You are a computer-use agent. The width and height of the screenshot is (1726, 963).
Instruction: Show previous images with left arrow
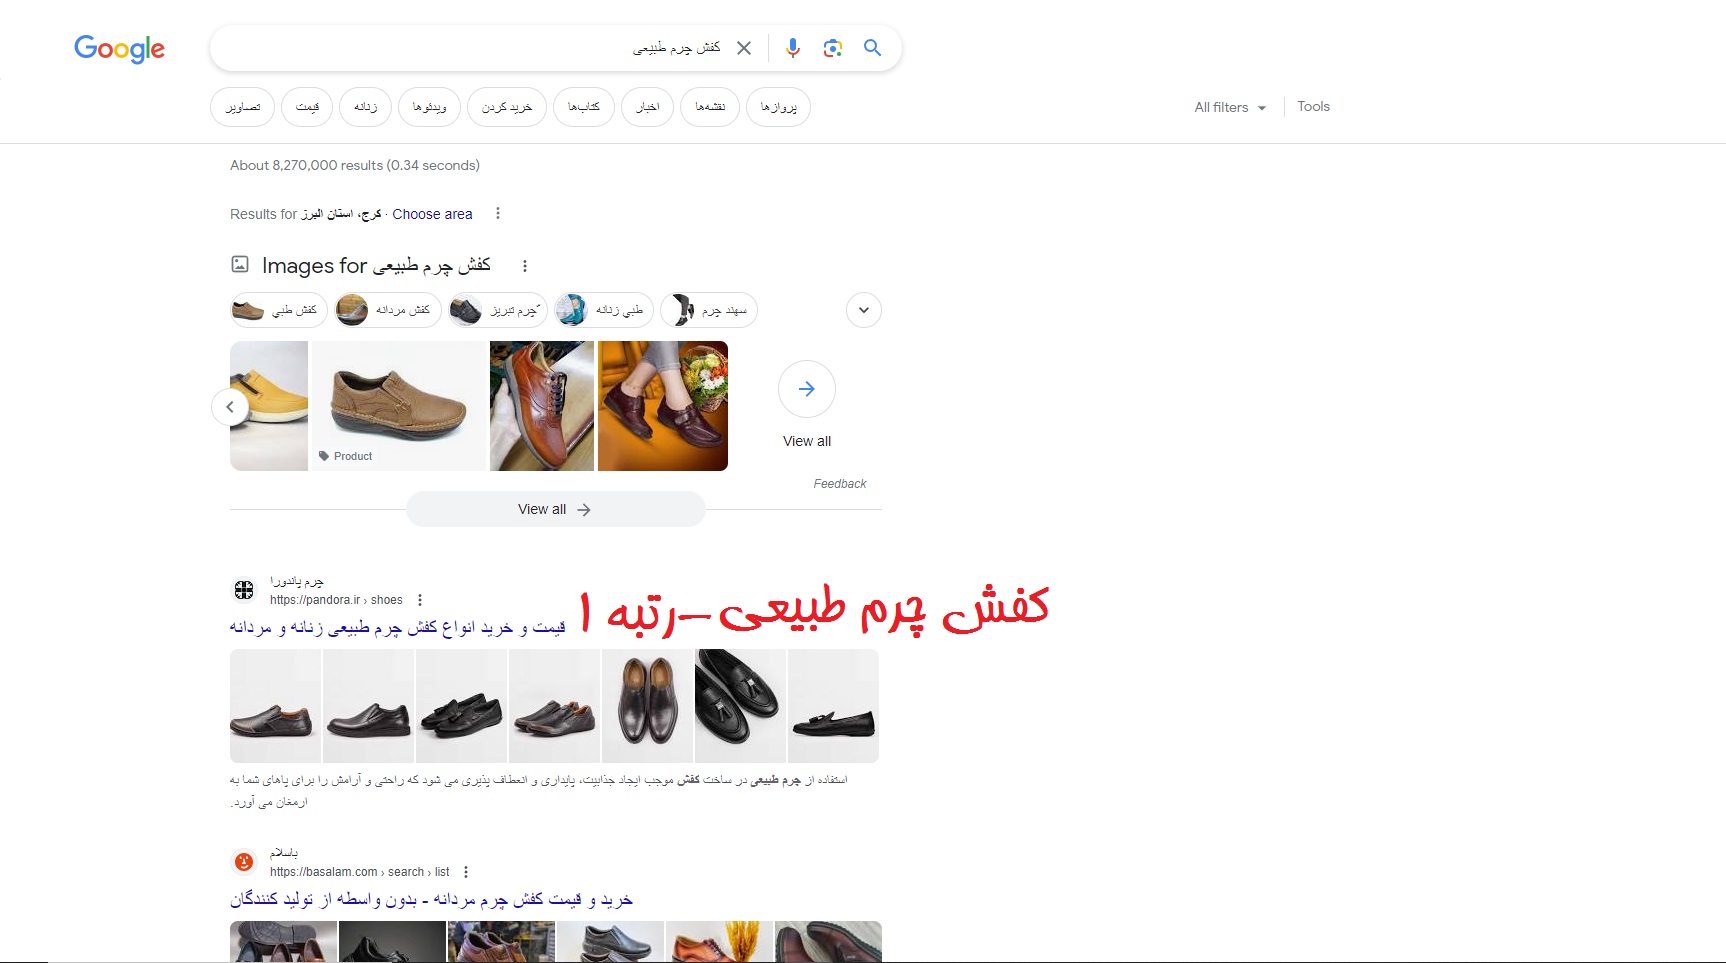[230, 407]
